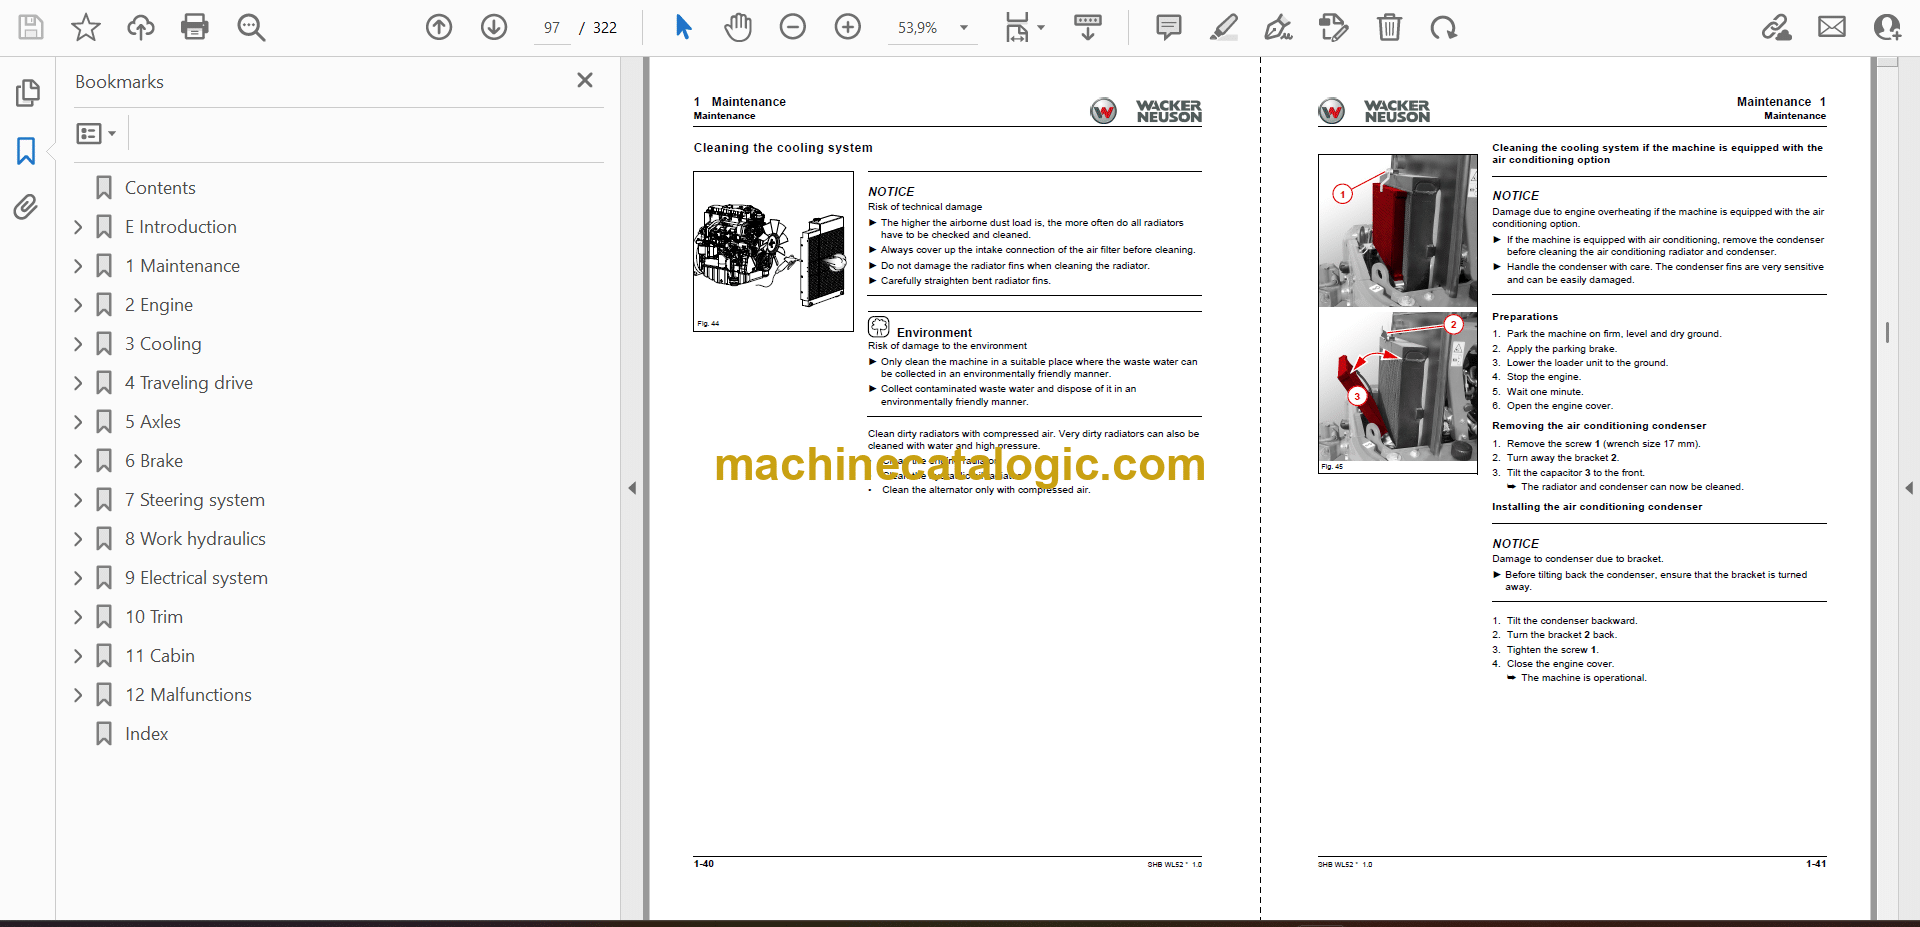Add a sticky note comment
The image size is (1920, 927).
pyautogui.click(x=1168, y=27)
